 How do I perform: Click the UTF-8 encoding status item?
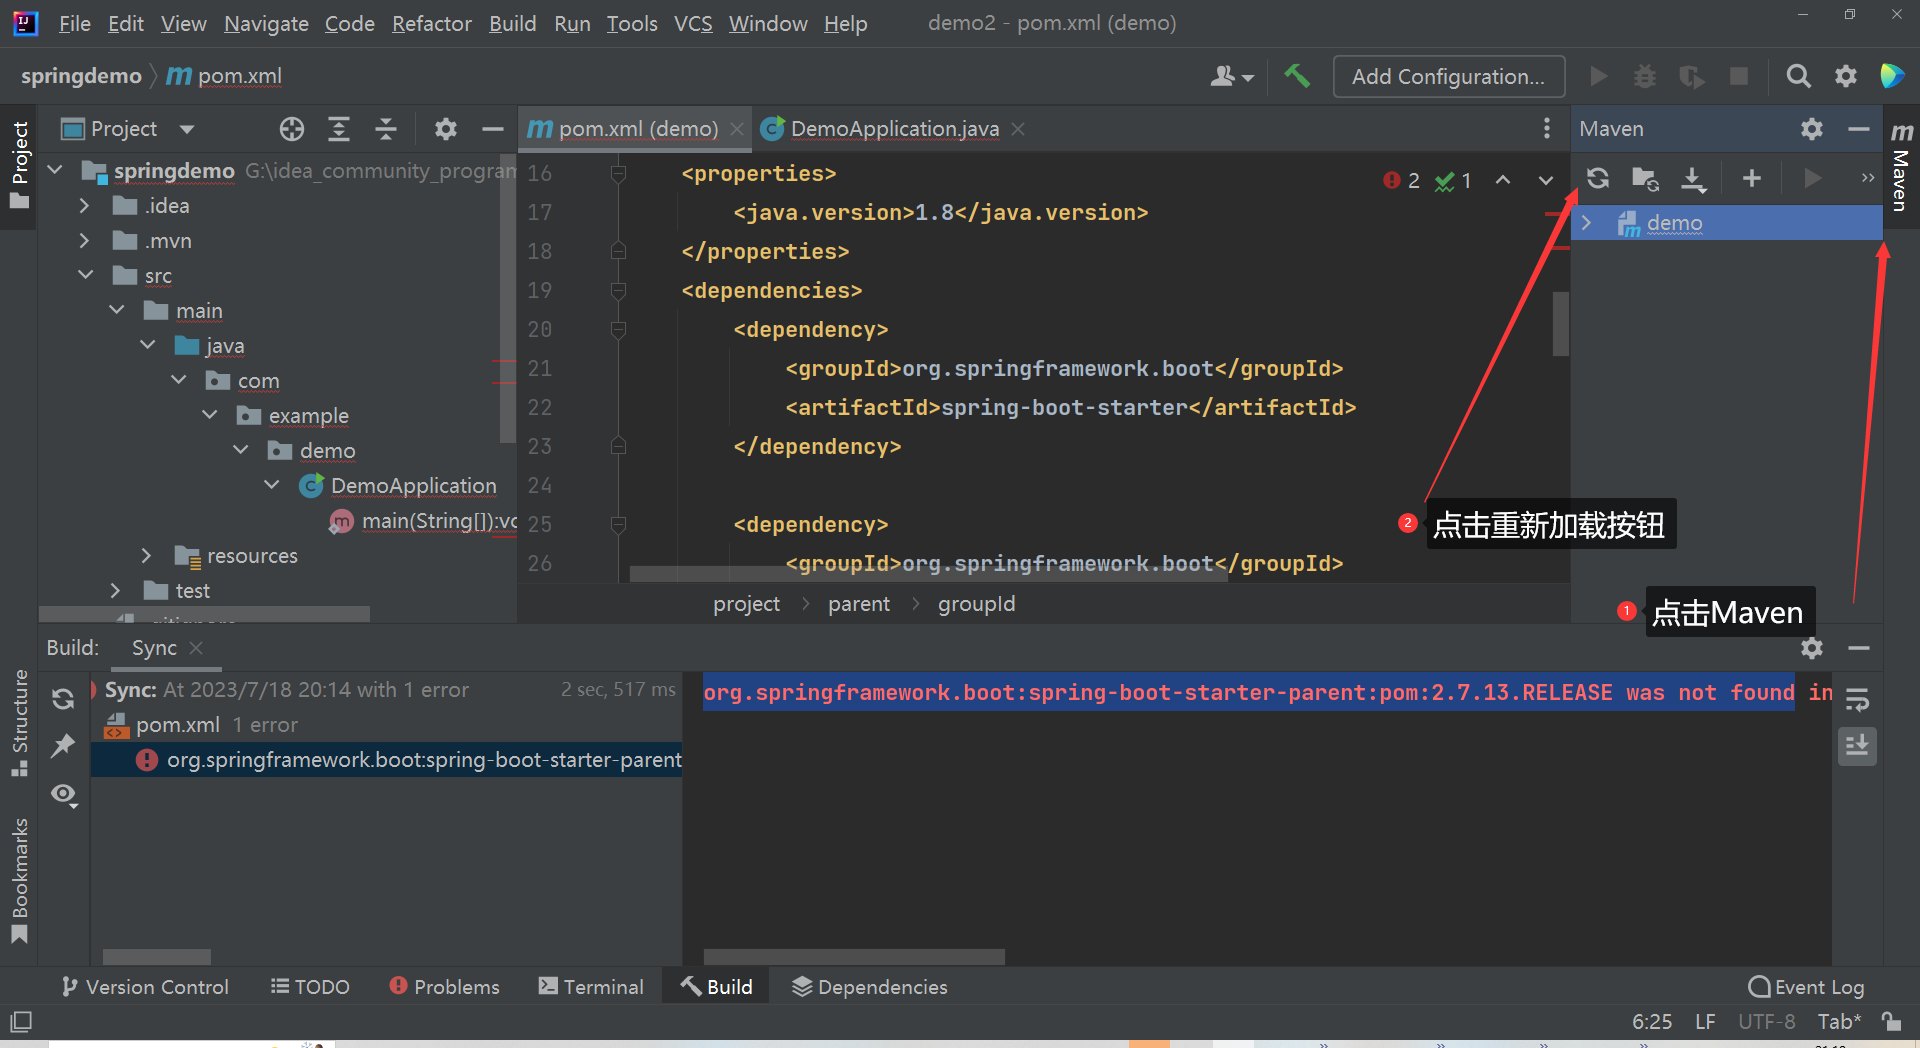pyautogui.click(x=1766, y=1021)
